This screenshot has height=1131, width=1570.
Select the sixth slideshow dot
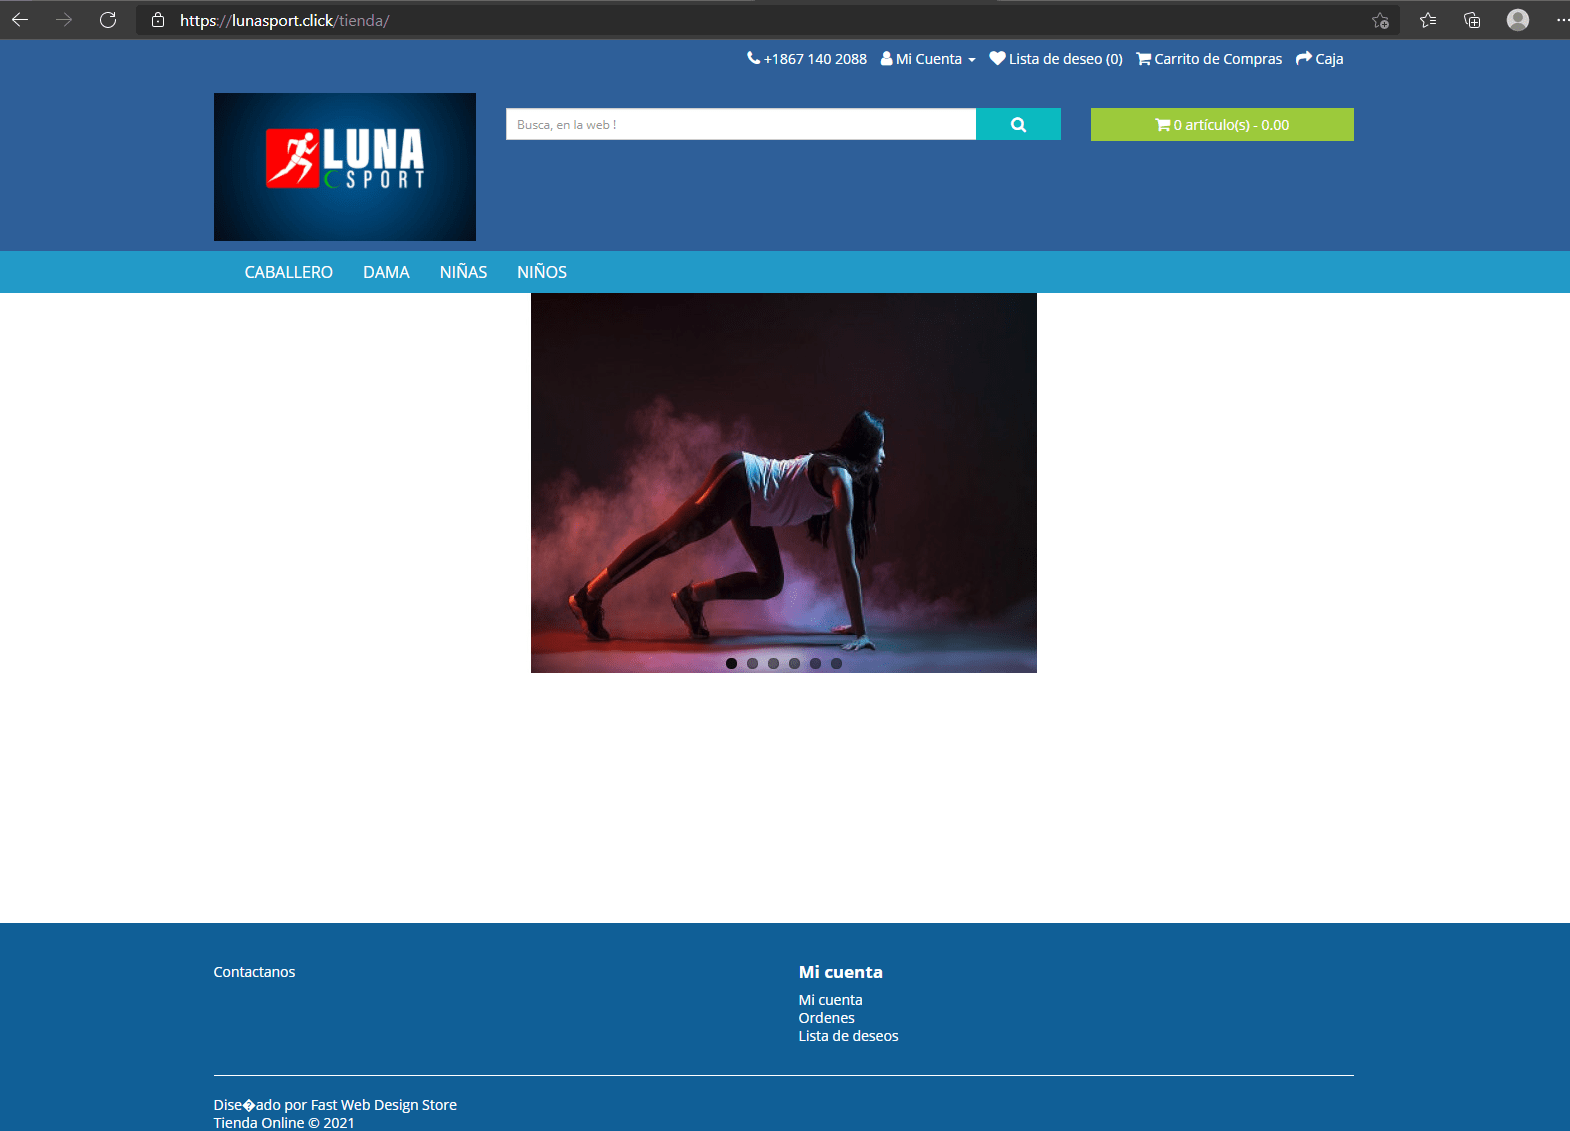coord(837,663)
